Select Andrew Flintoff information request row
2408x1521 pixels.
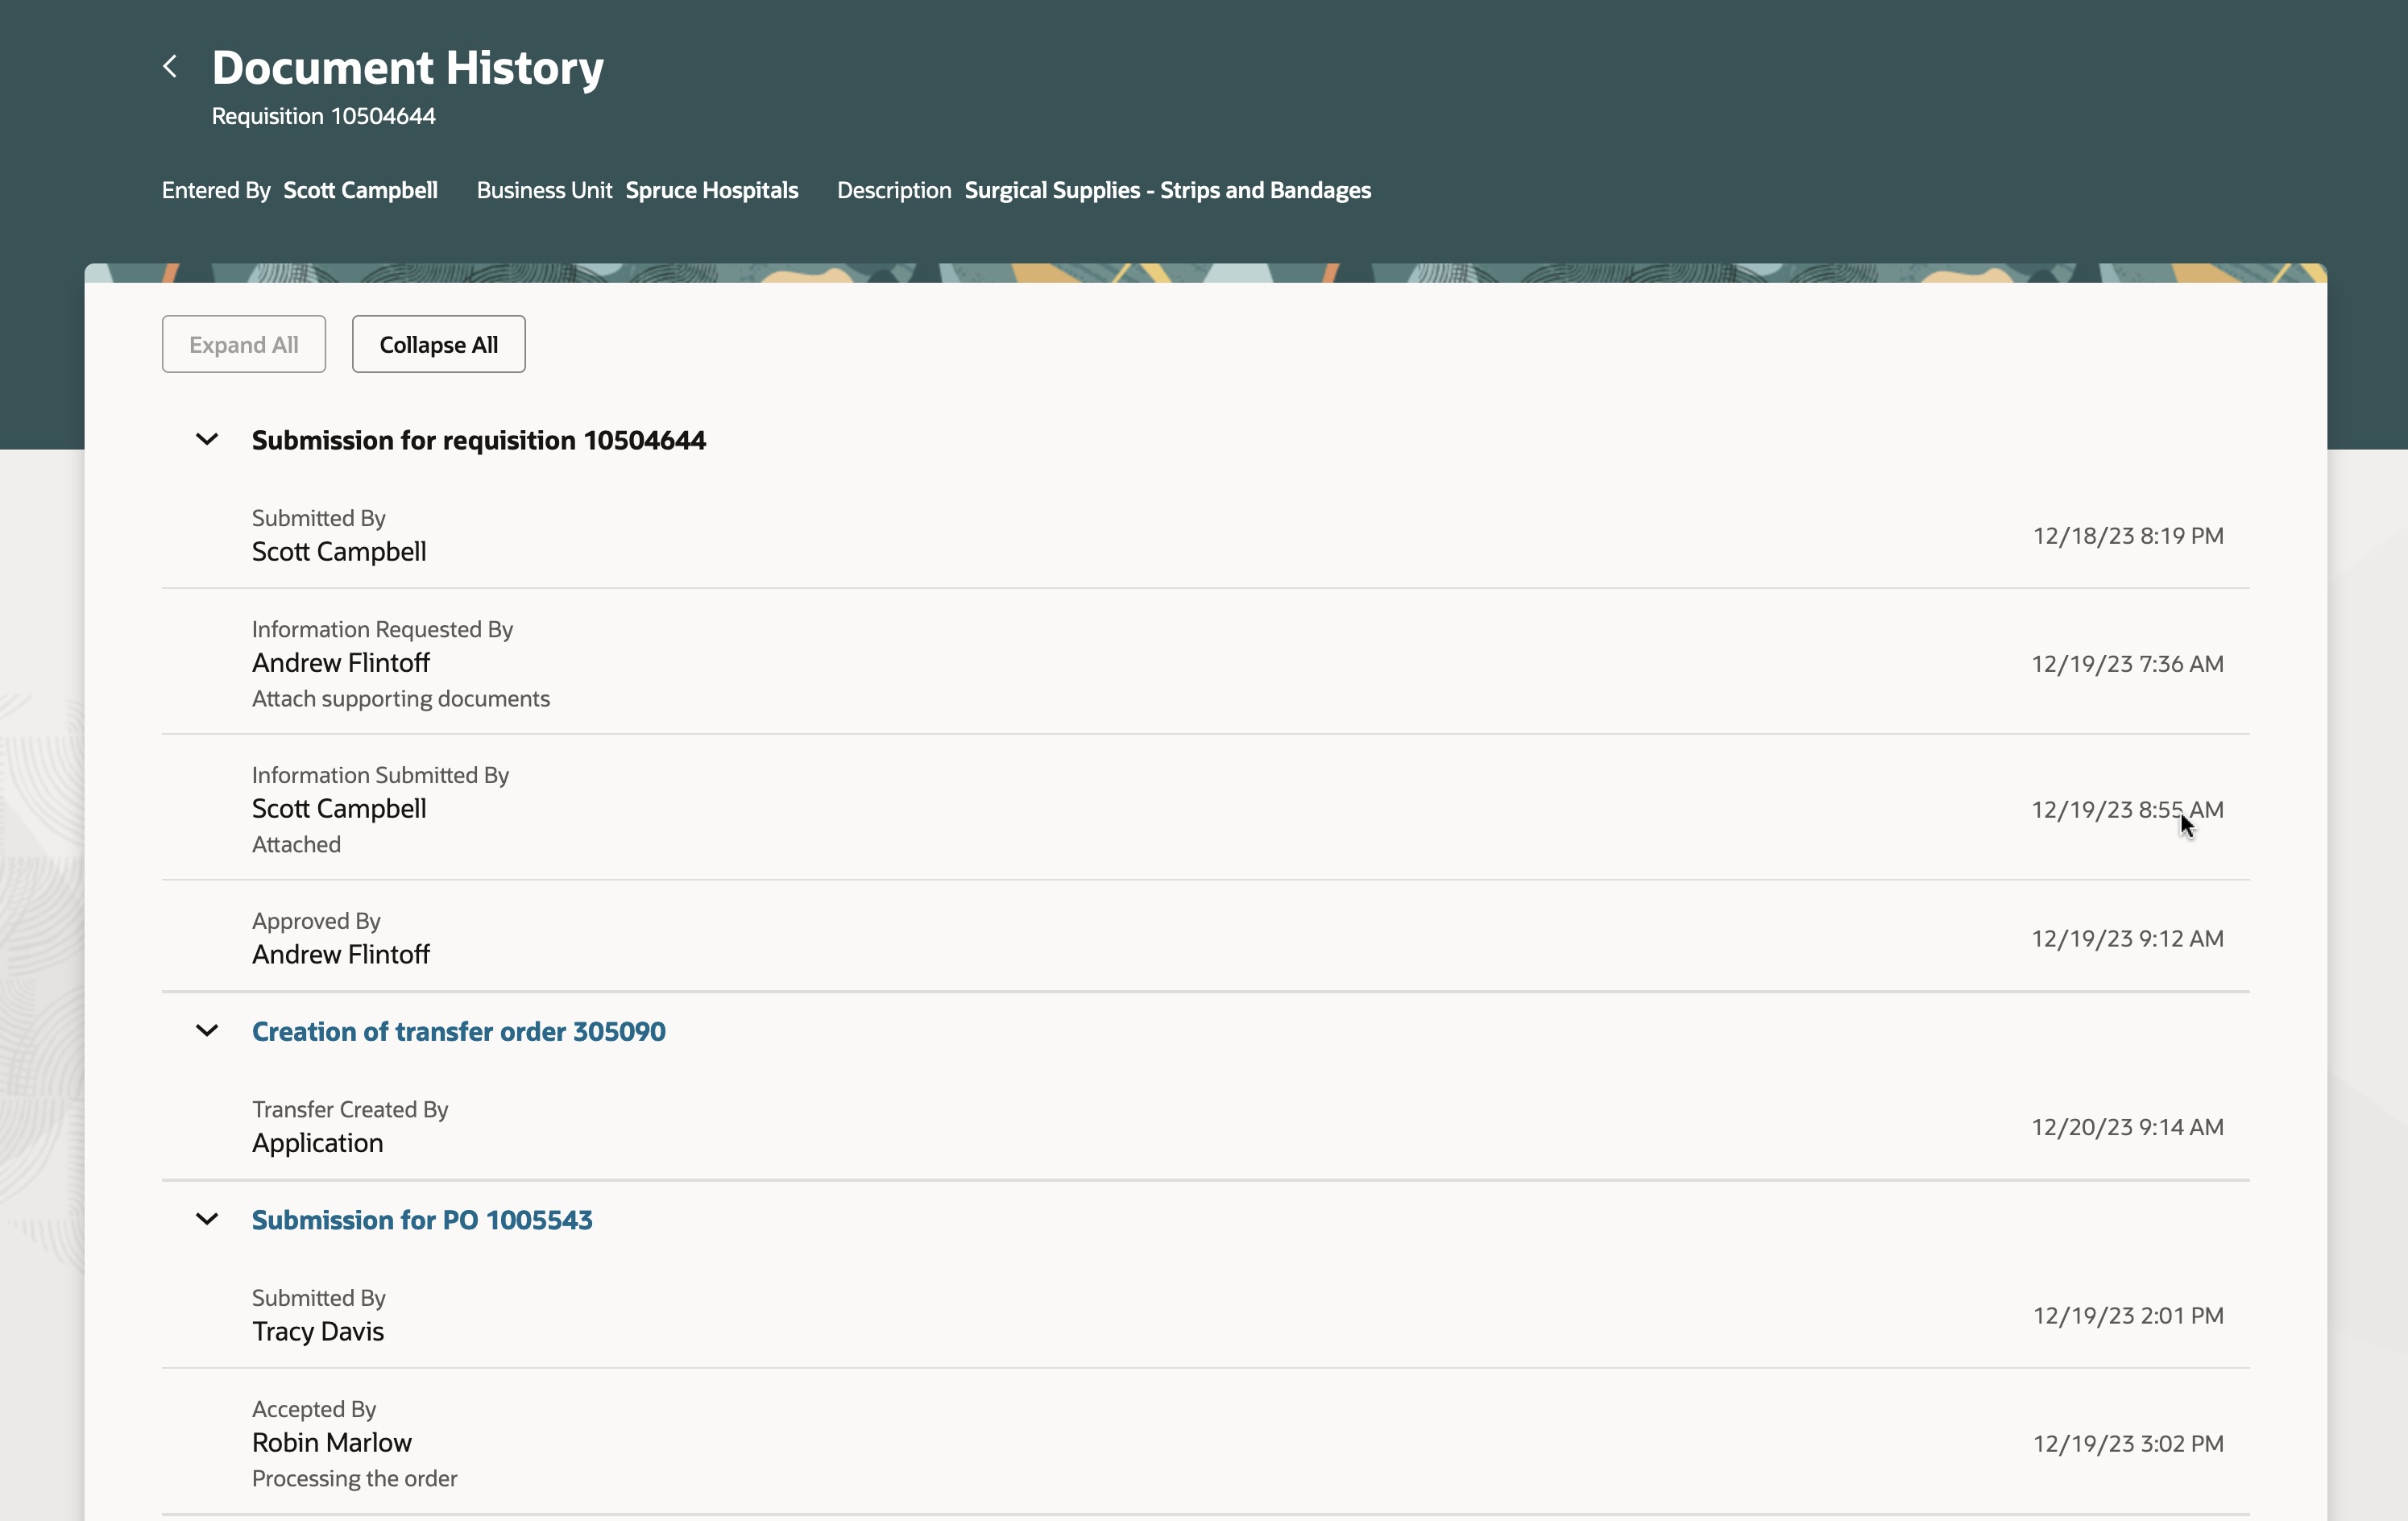tap(340, 662)
